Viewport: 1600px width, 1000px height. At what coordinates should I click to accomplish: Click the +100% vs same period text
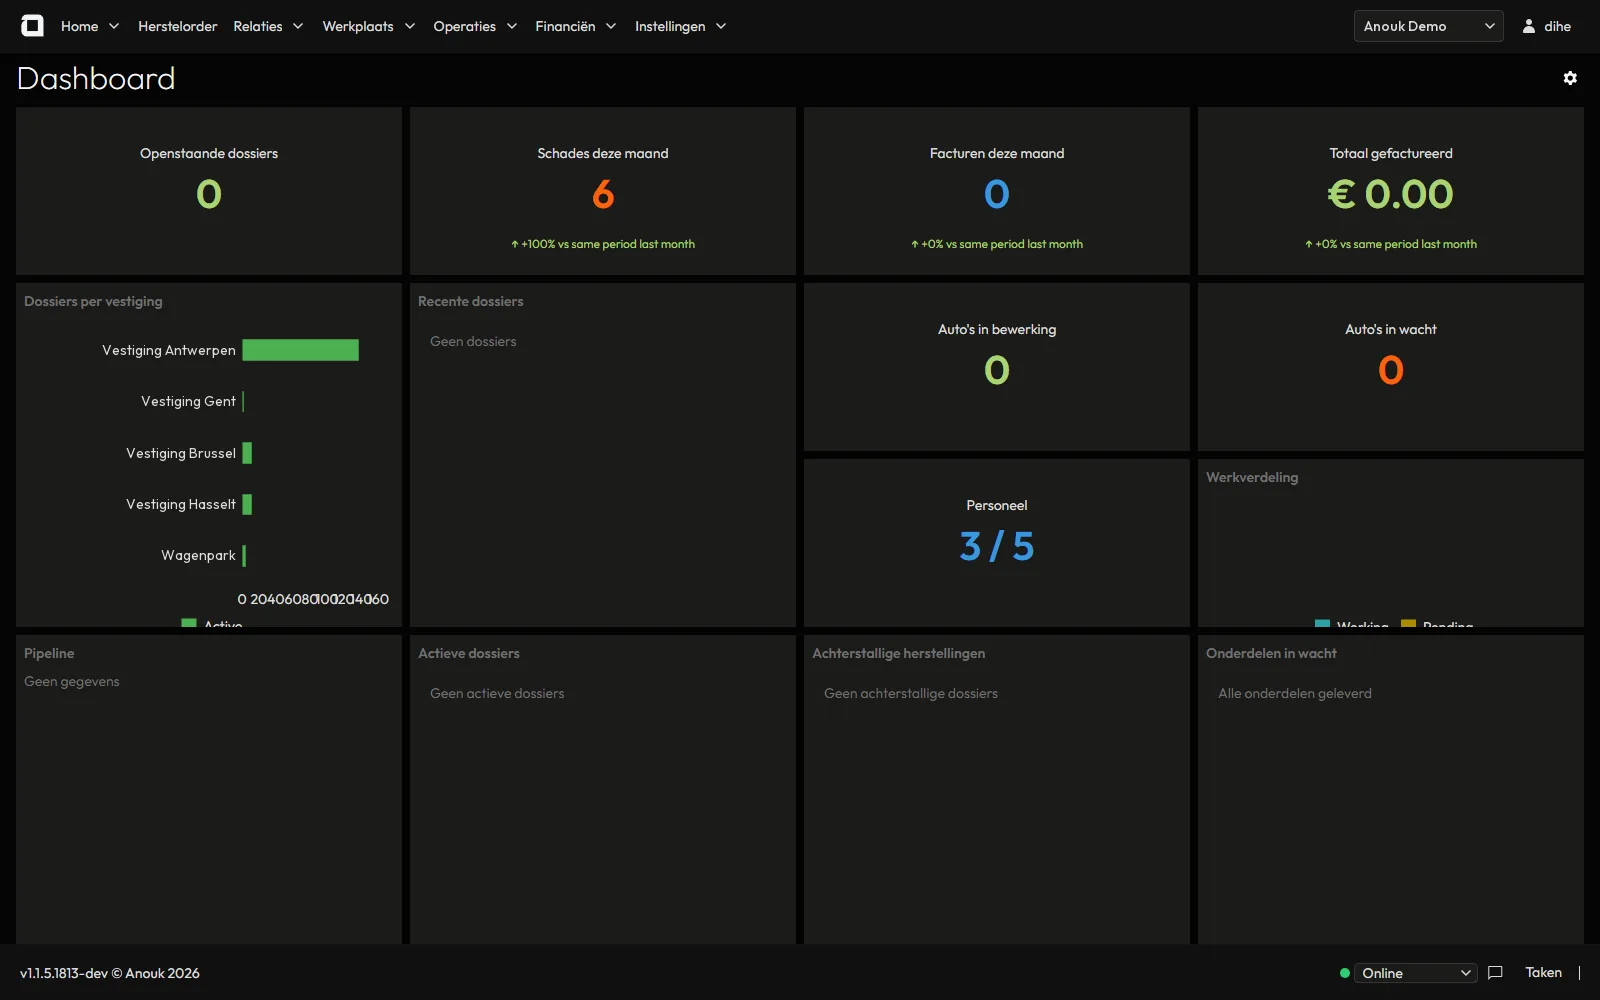603,244
